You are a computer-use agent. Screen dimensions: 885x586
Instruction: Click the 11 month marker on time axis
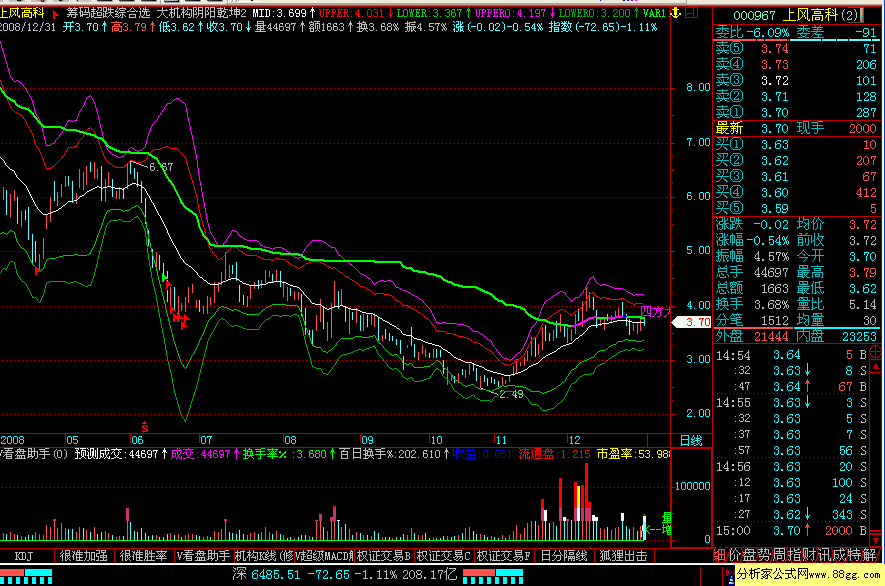501,440
